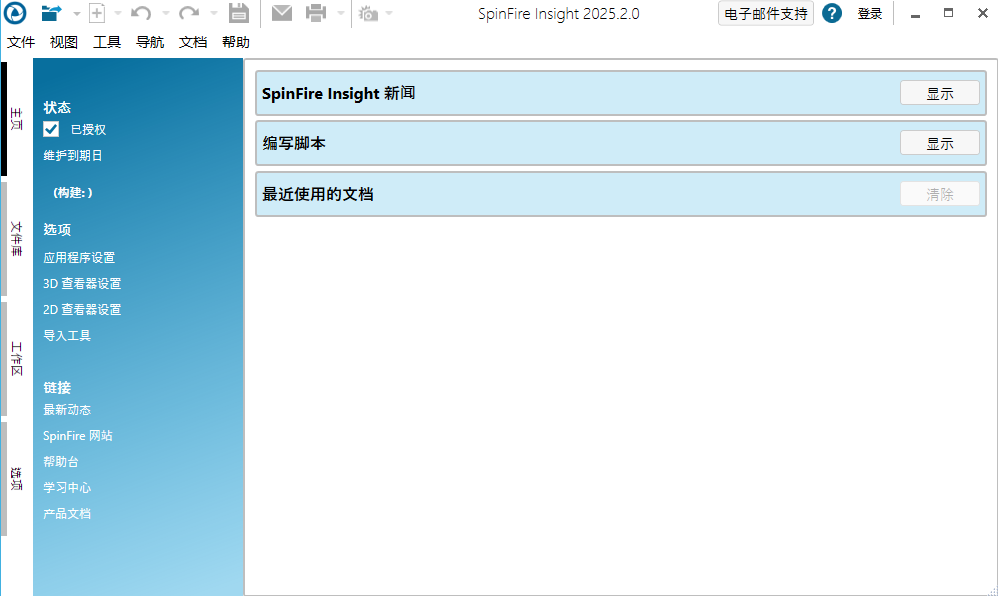
Task: Click the 编写脚本 header
Action: click(294, 143)
